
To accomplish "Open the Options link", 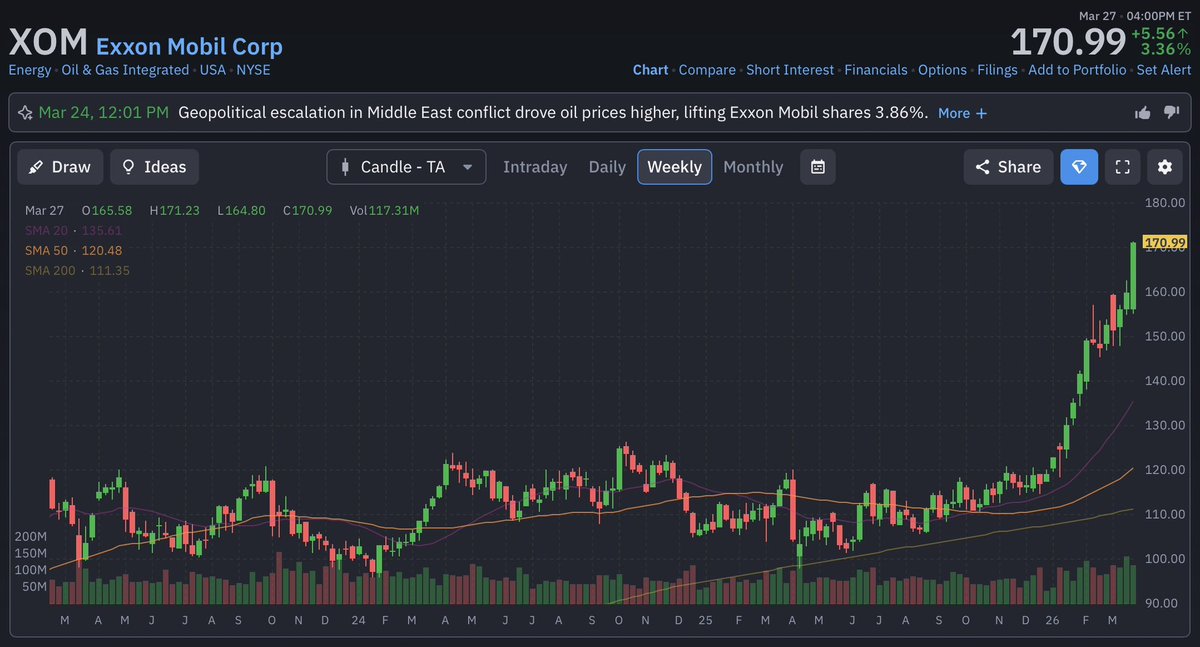I will coord(942,70).
